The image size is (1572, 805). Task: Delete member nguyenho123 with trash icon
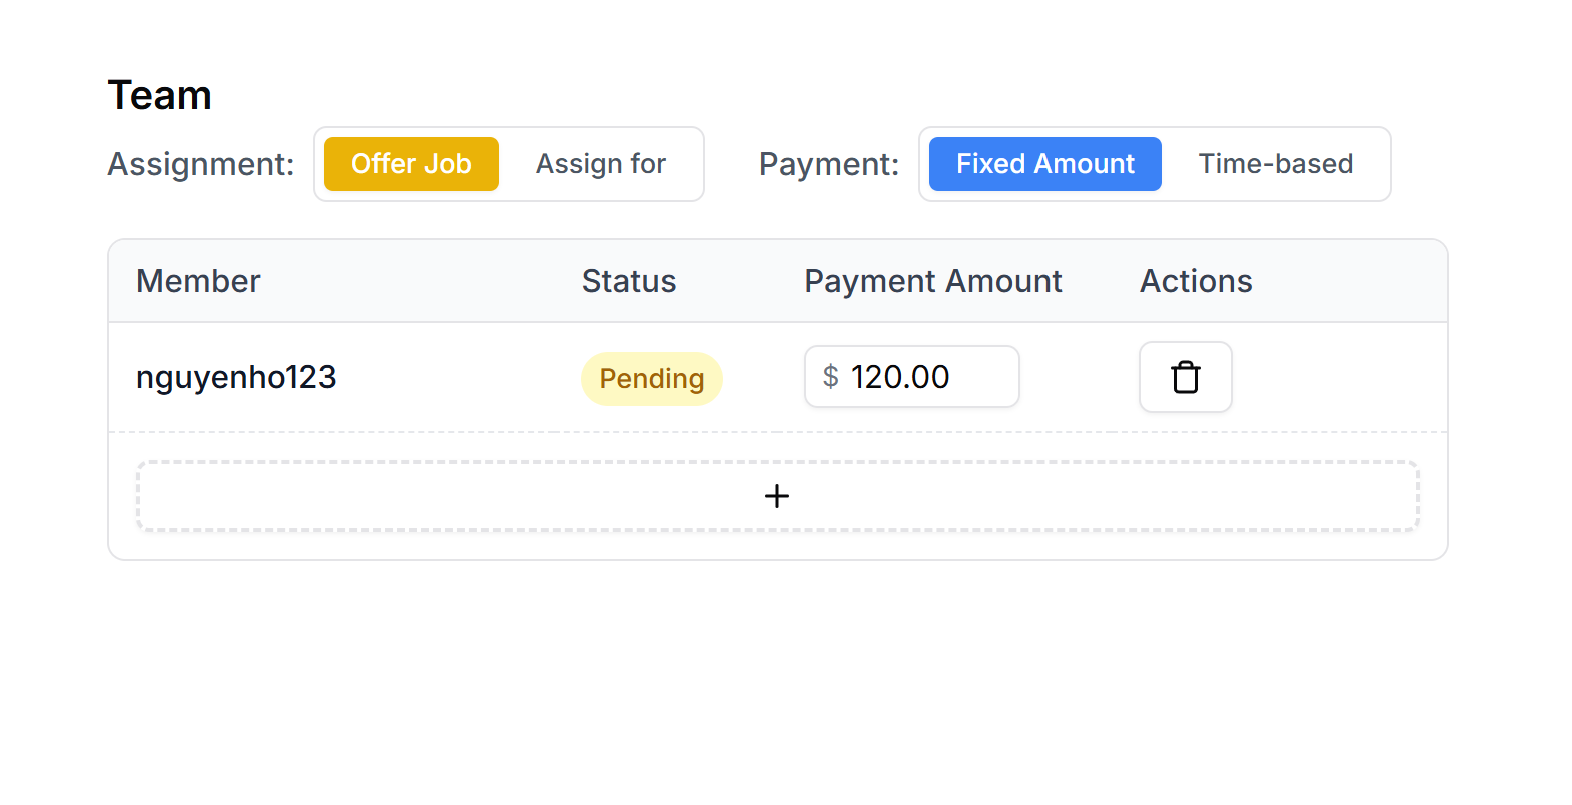1185,377
